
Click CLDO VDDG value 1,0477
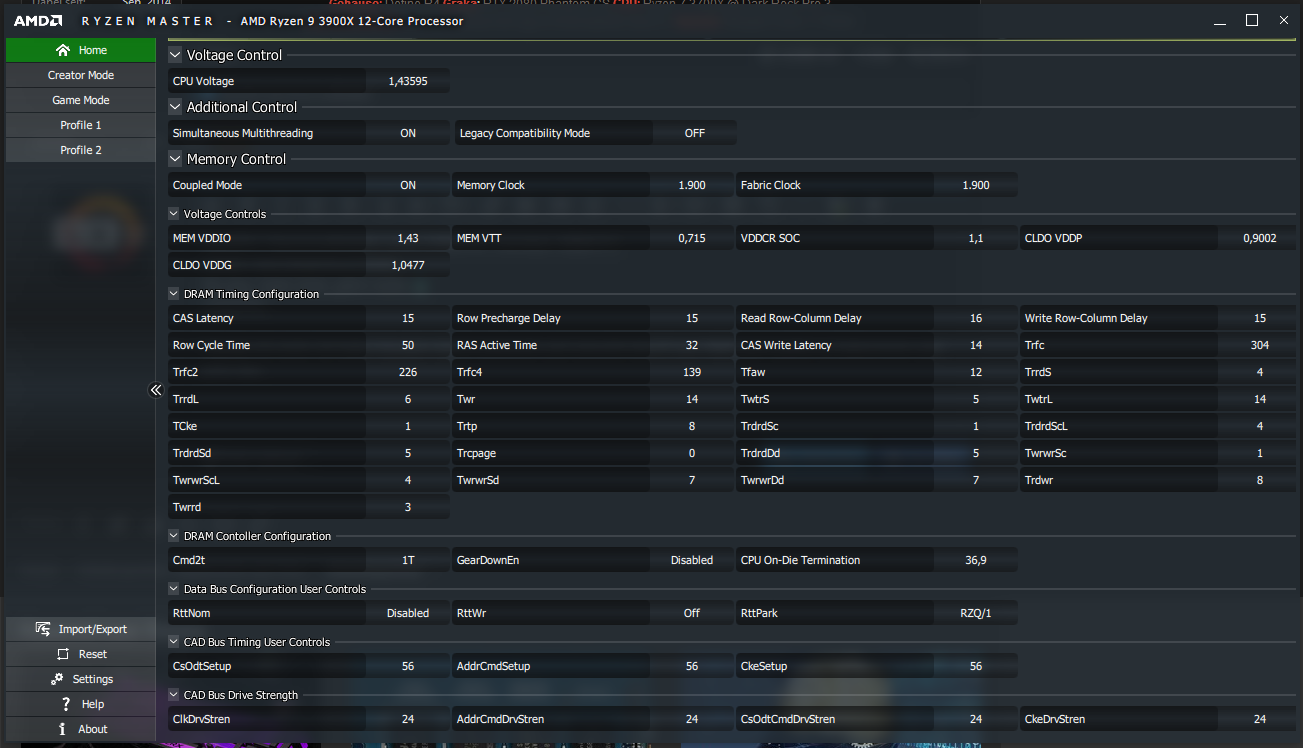(x=408, y=265)
